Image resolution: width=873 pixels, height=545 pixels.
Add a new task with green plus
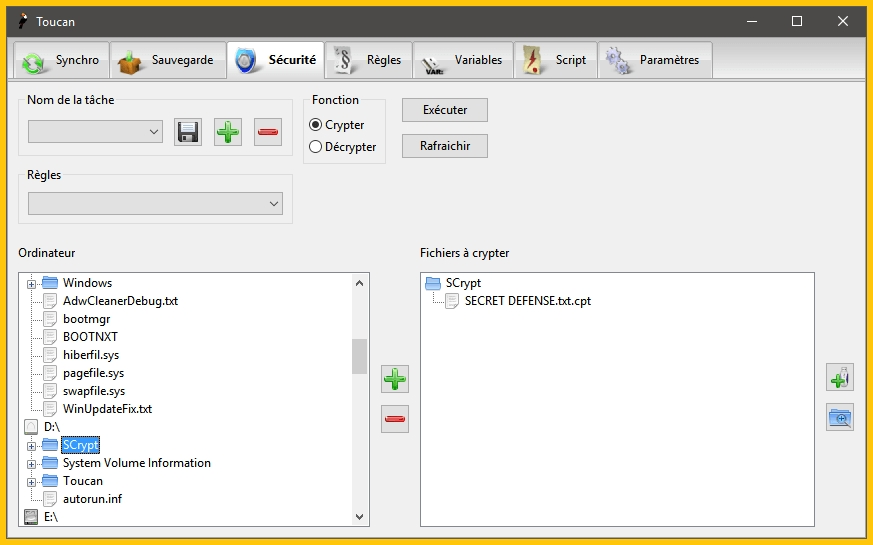pos(228,132)
